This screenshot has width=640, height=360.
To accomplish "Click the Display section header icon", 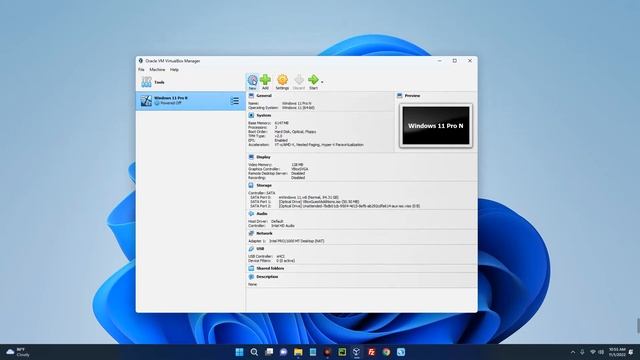I will point(251,157).
